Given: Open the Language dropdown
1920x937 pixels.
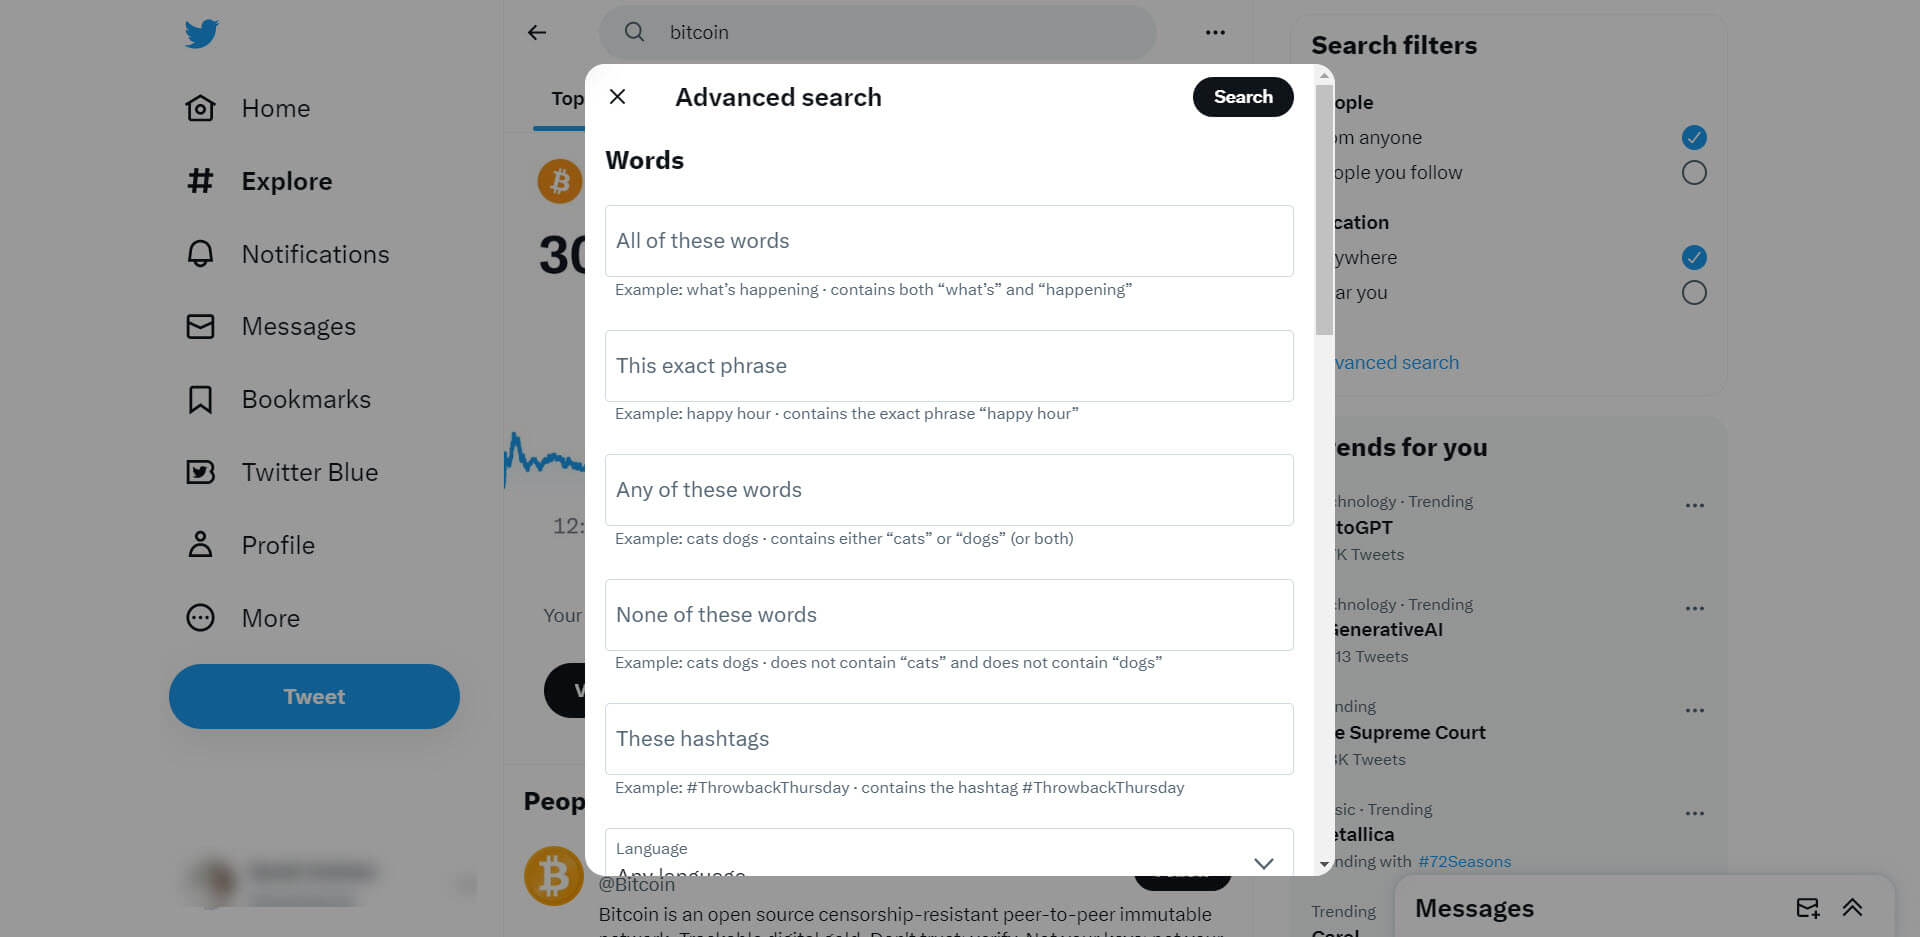Looking at the screenshot, I should tap(1263, 860).
